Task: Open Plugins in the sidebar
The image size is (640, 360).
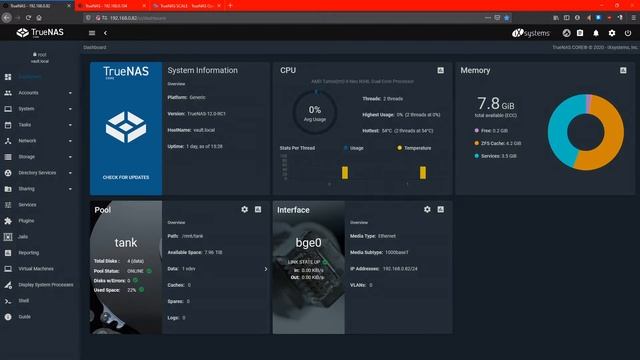Action: pos(40,220)
